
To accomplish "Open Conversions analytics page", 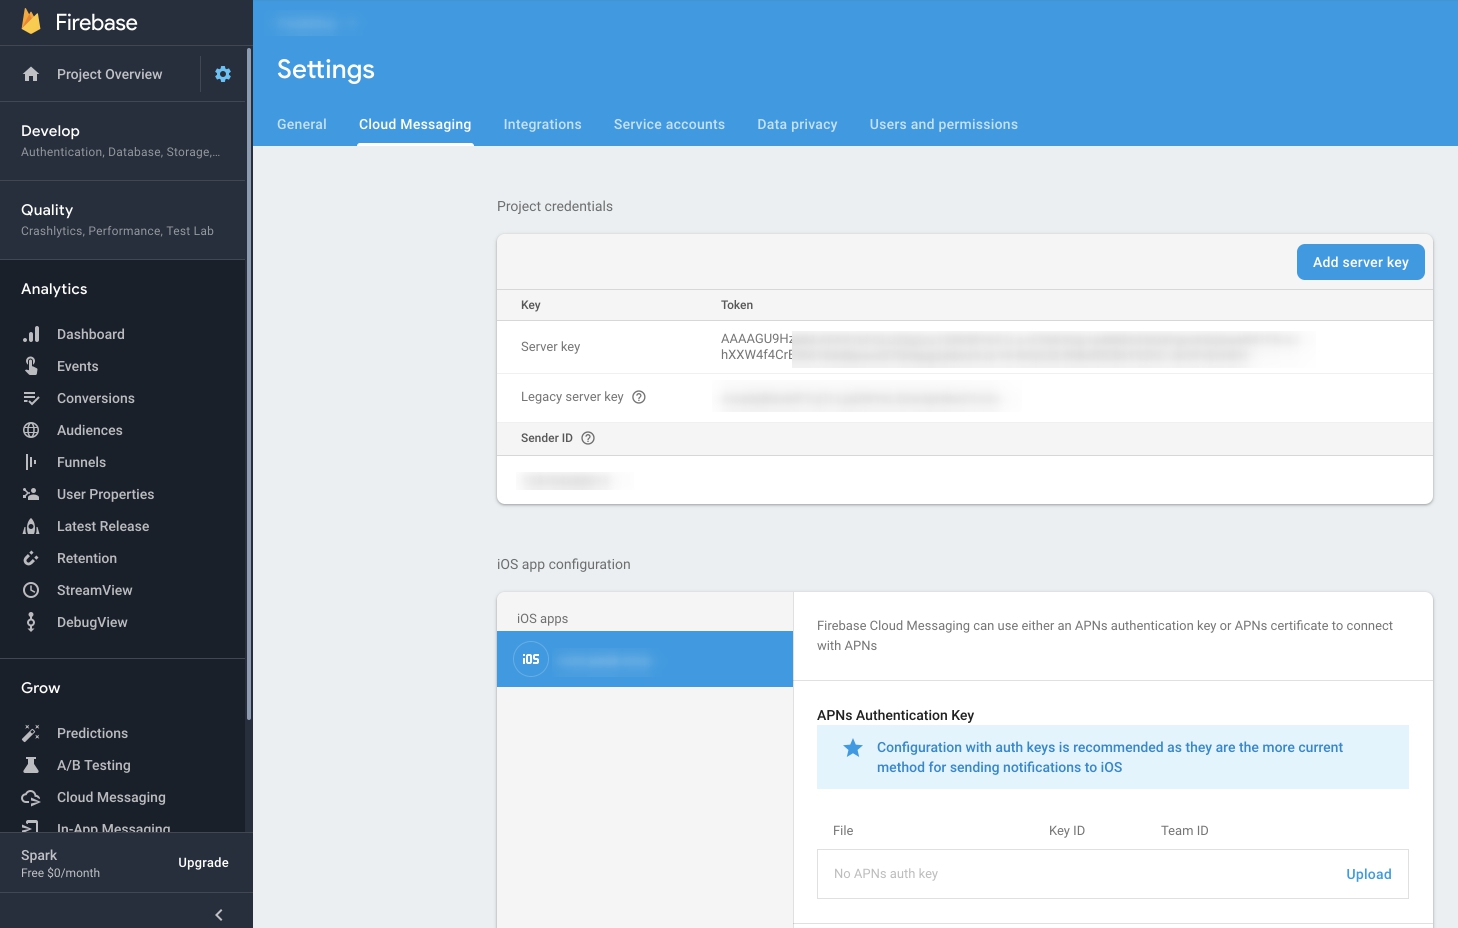I will (96, 398).
